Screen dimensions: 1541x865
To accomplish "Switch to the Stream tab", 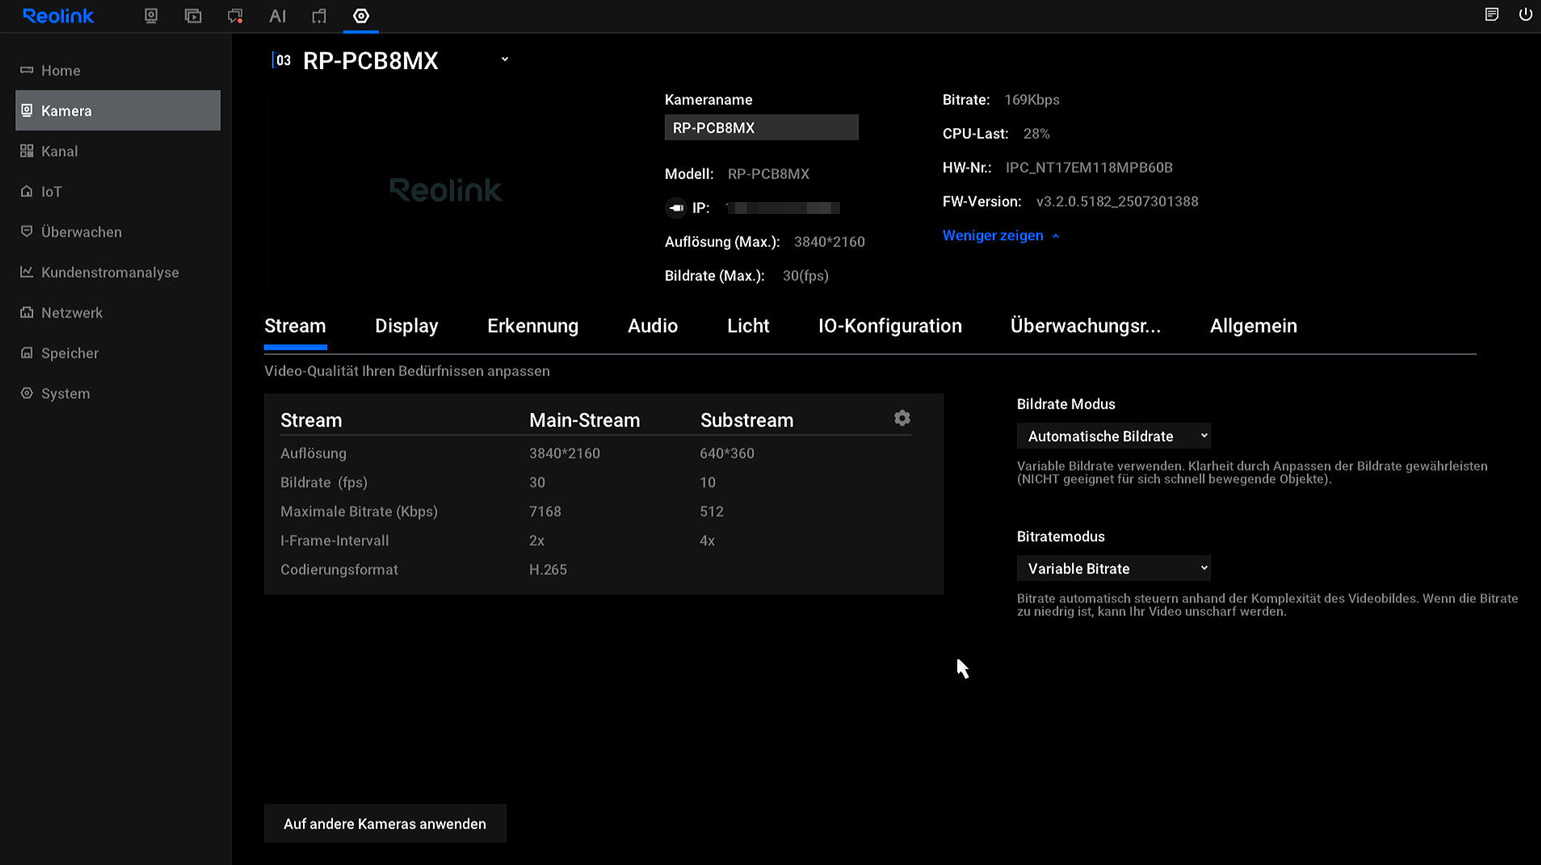I will pos(295,326).
